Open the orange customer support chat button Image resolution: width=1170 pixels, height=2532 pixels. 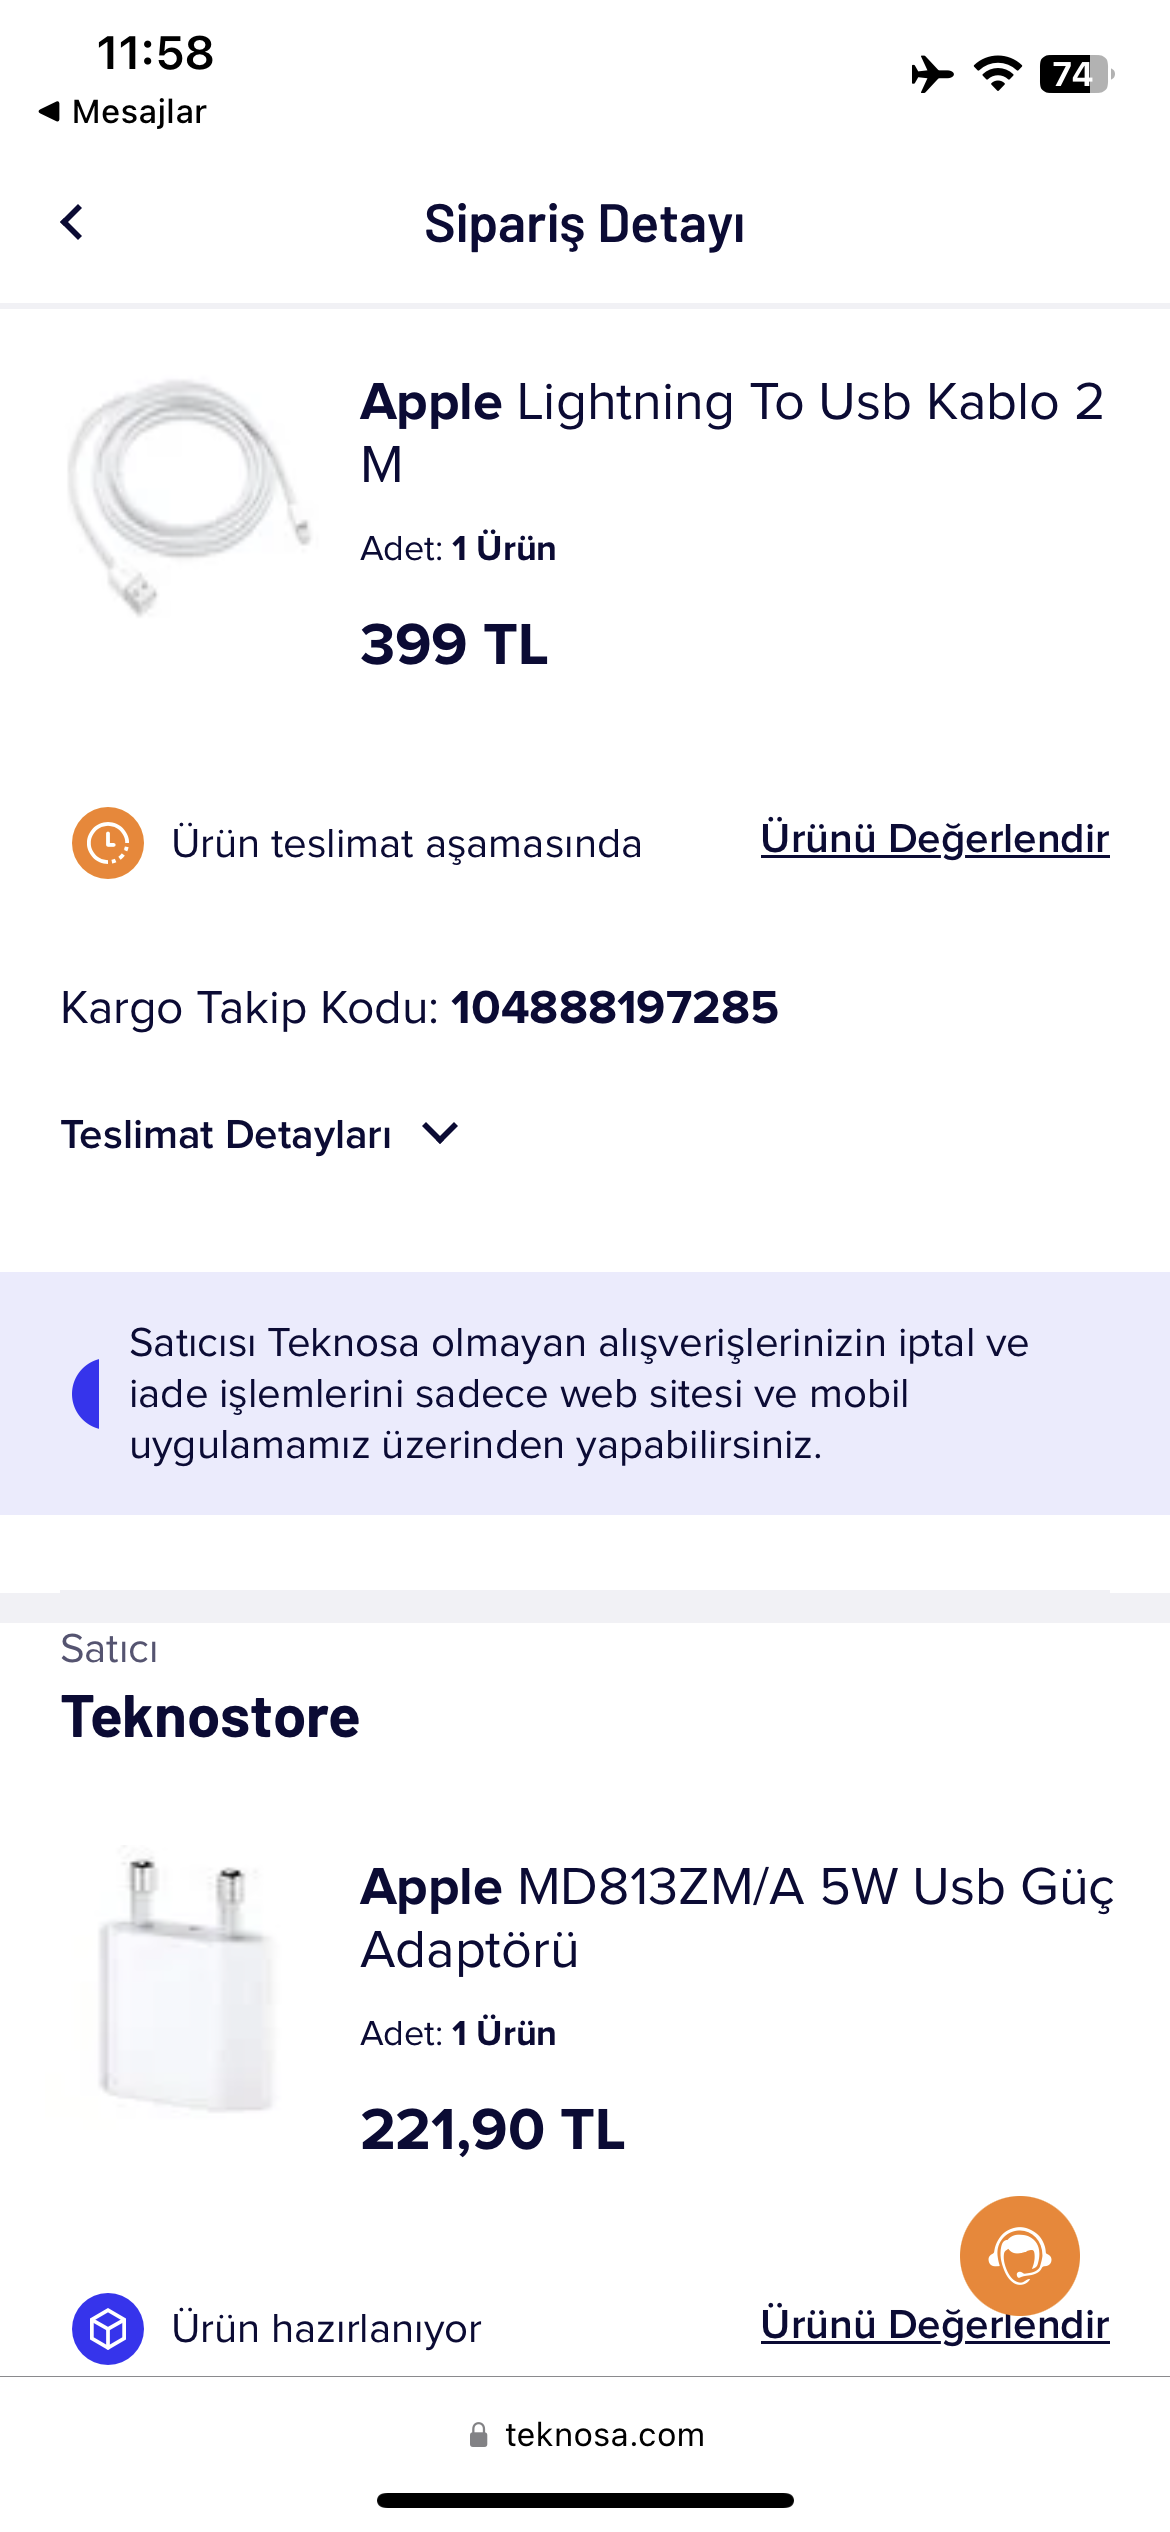[1019, 2255]
